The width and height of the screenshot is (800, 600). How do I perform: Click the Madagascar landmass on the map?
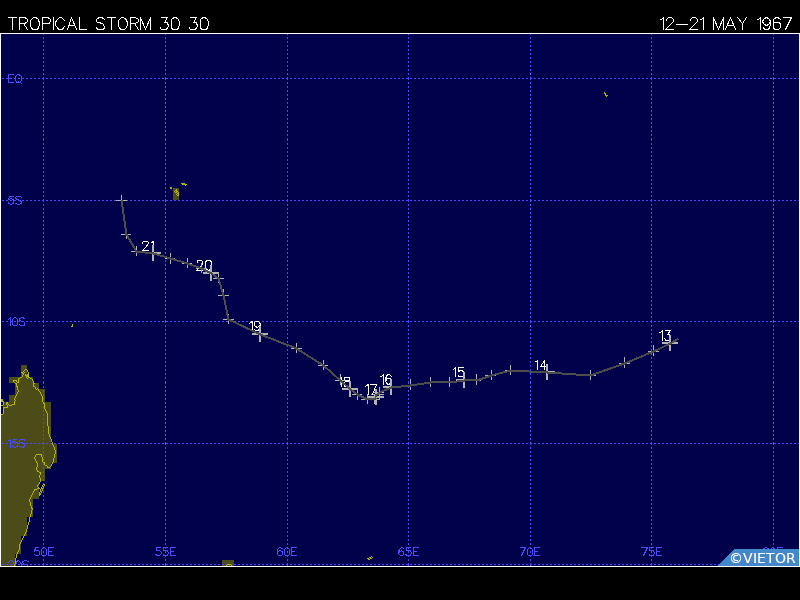(x=23, y=459)
